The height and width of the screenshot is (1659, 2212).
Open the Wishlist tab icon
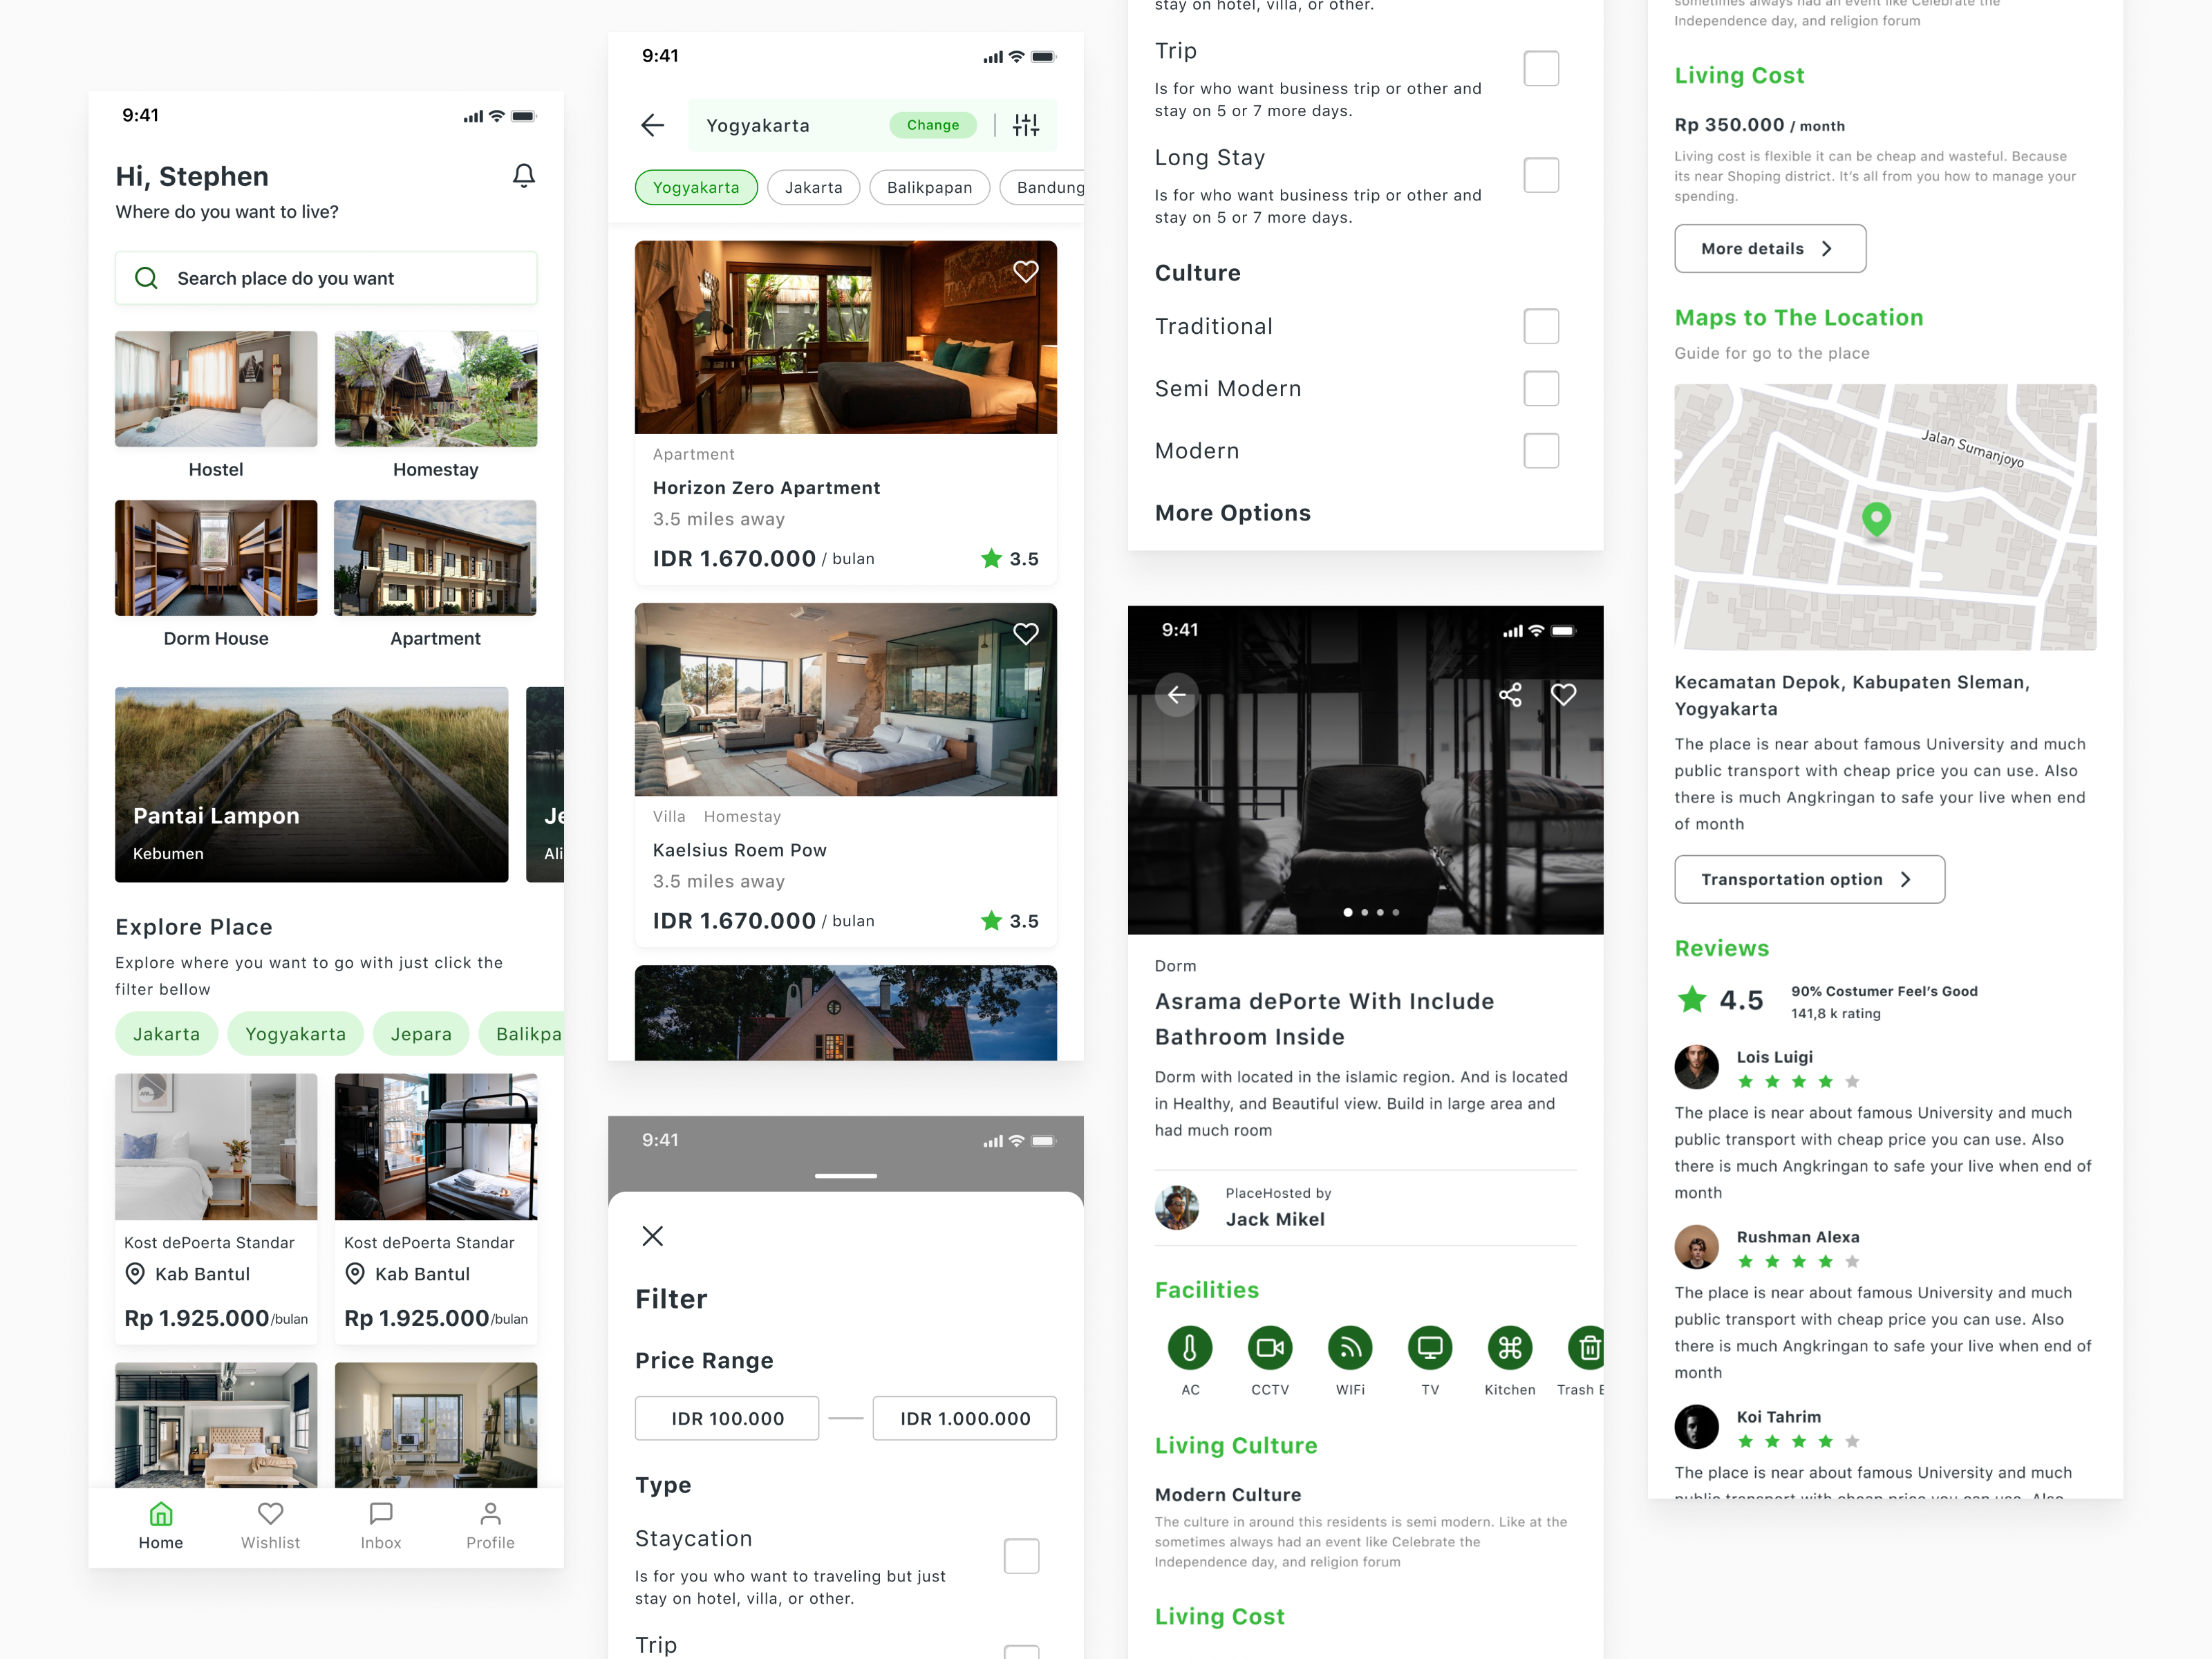tap(270, 1514)
